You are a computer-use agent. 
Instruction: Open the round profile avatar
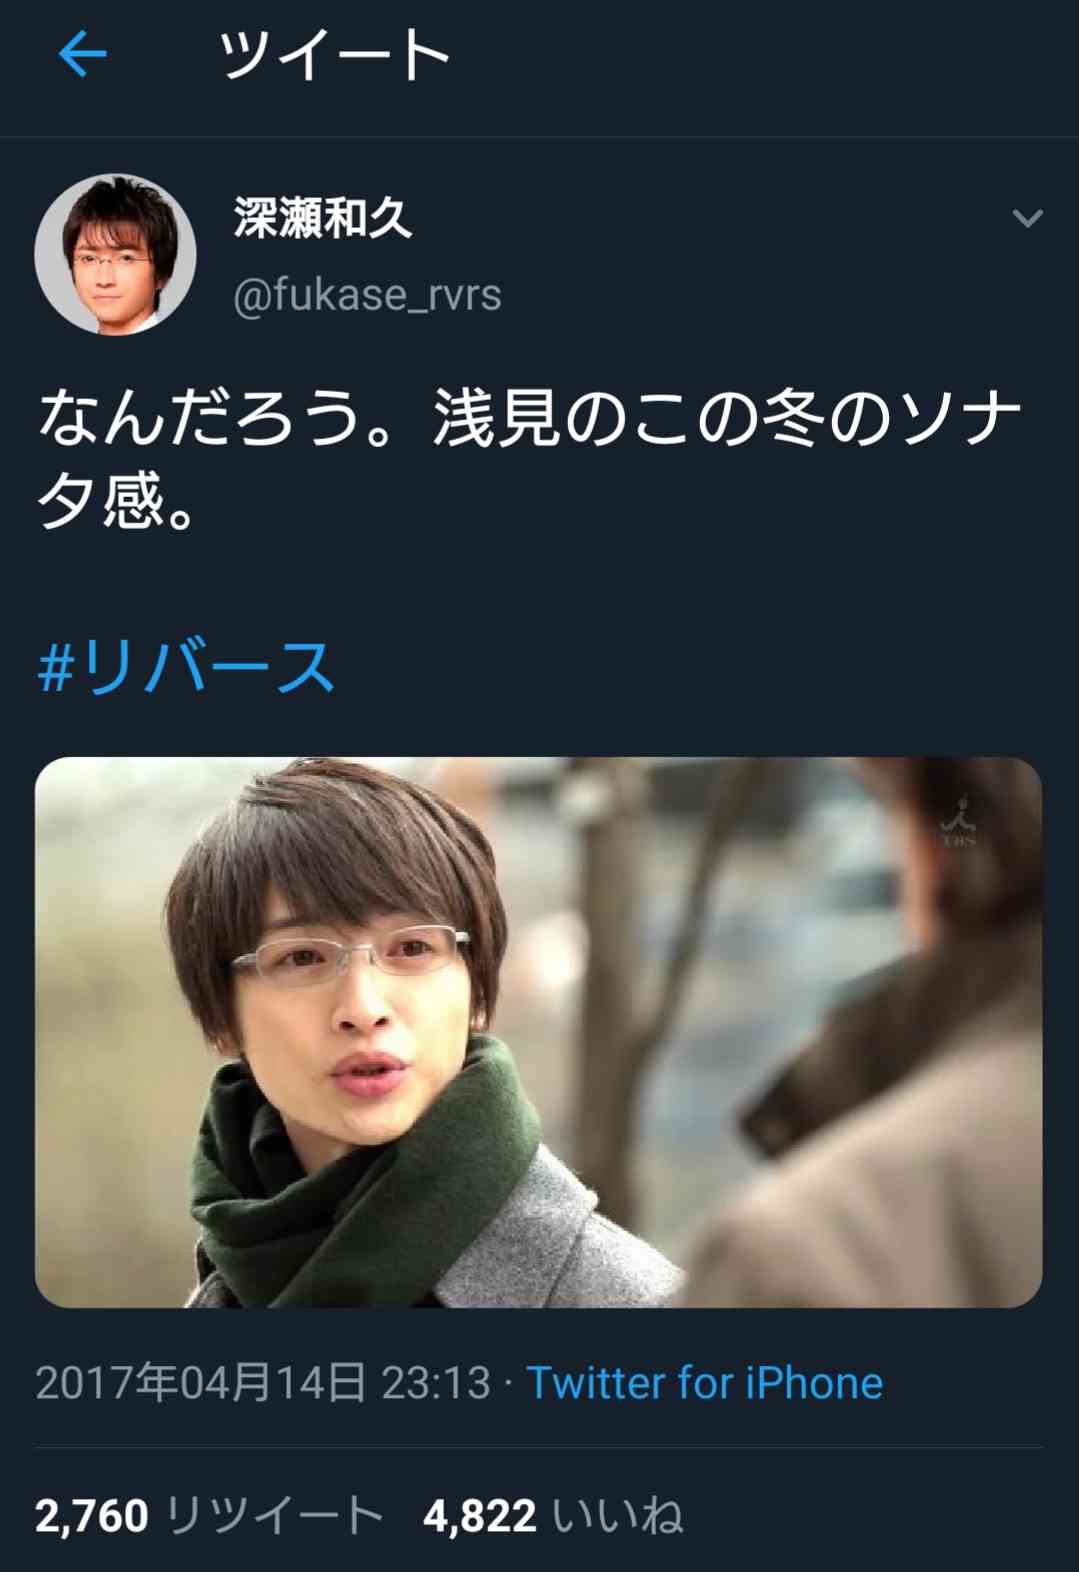(115, 254)
